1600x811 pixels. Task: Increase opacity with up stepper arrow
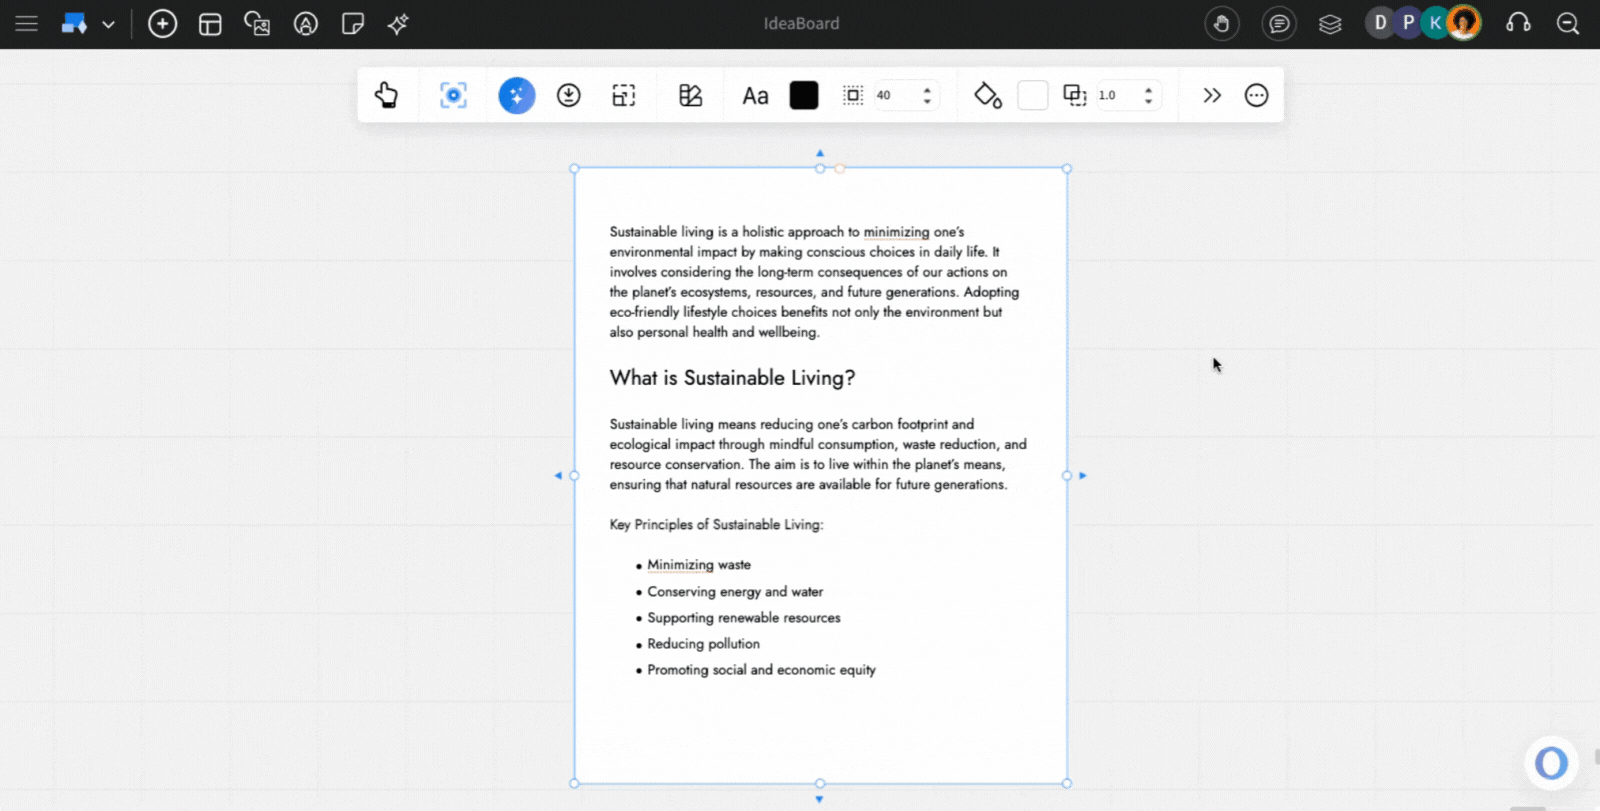1148,89
